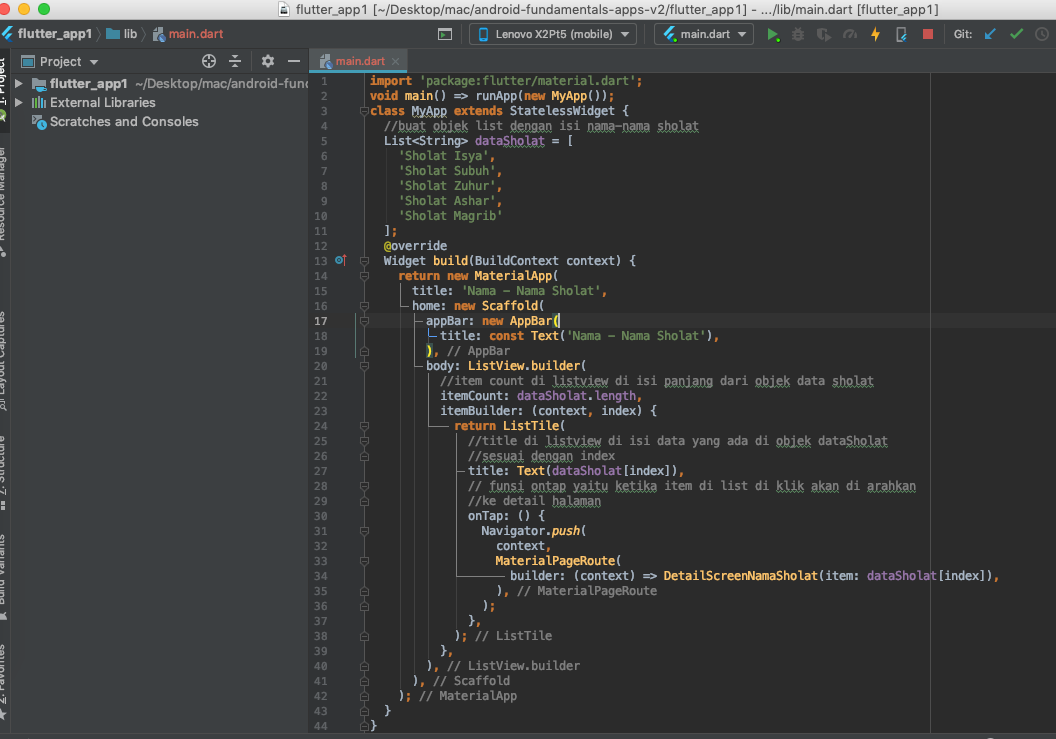
Task: Collapse all items in Project panel
Action: [x=235, y=61]
